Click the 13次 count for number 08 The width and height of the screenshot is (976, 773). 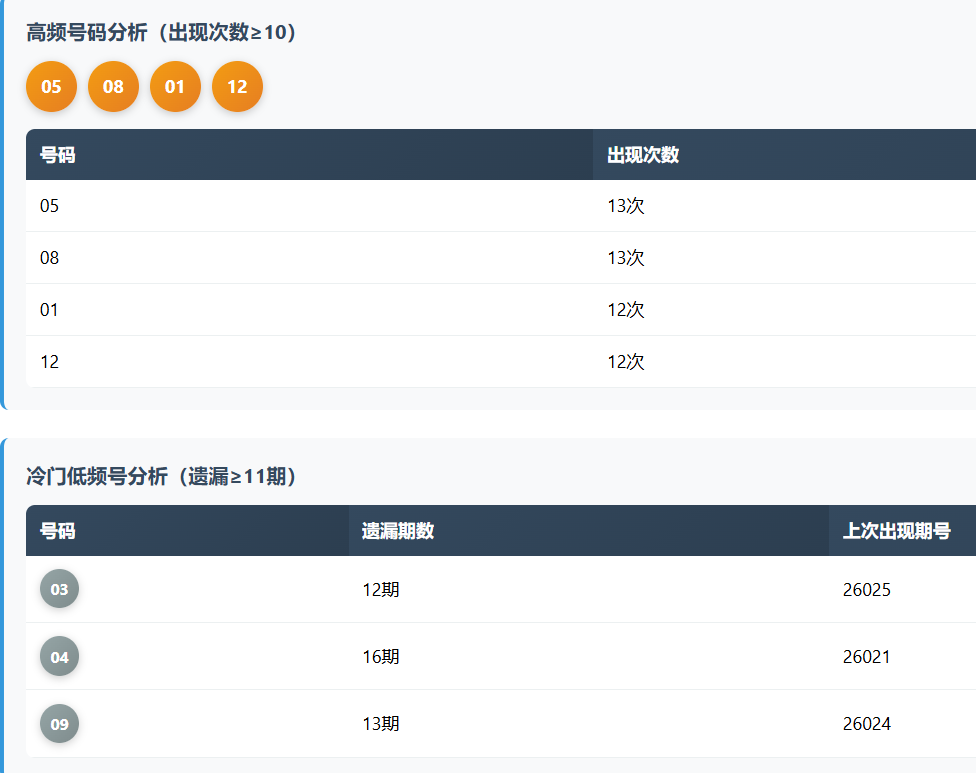pos(626,258)
